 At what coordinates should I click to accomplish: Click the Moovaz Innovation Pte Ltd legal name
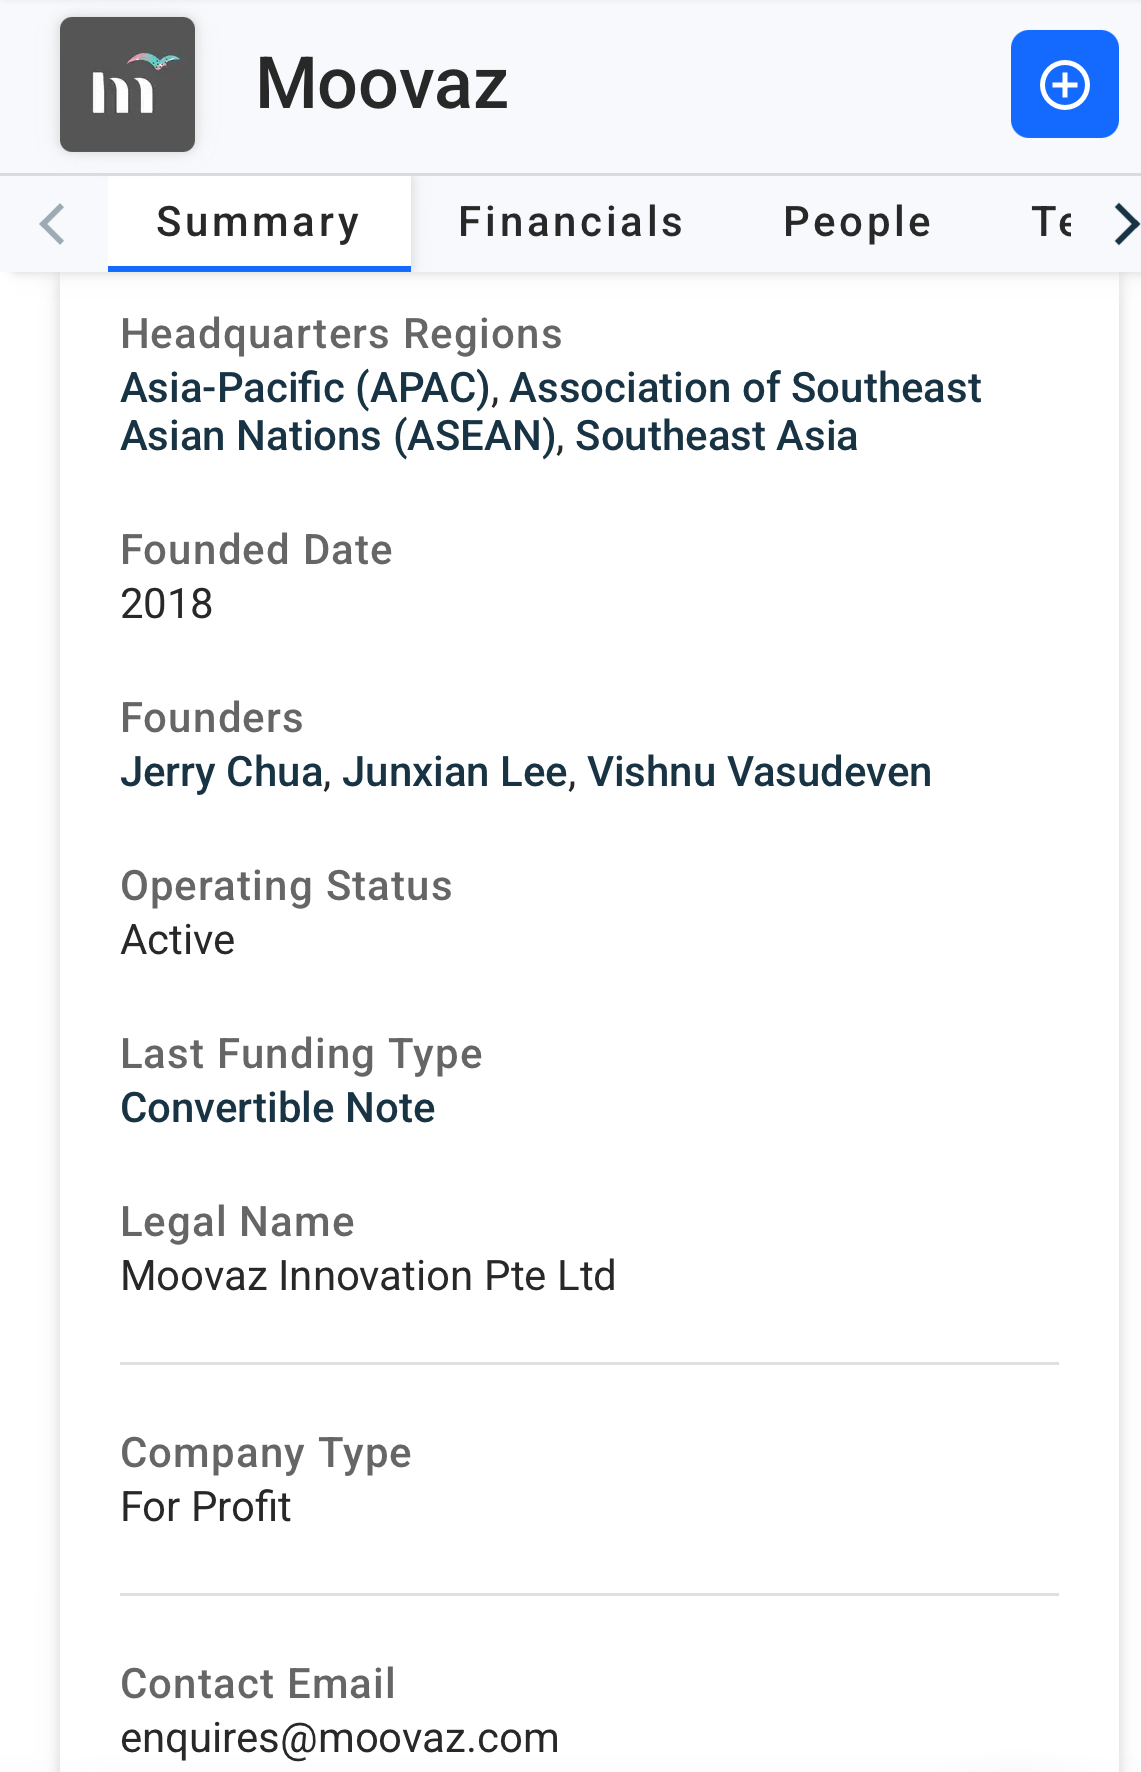(x=368, y=1276)
